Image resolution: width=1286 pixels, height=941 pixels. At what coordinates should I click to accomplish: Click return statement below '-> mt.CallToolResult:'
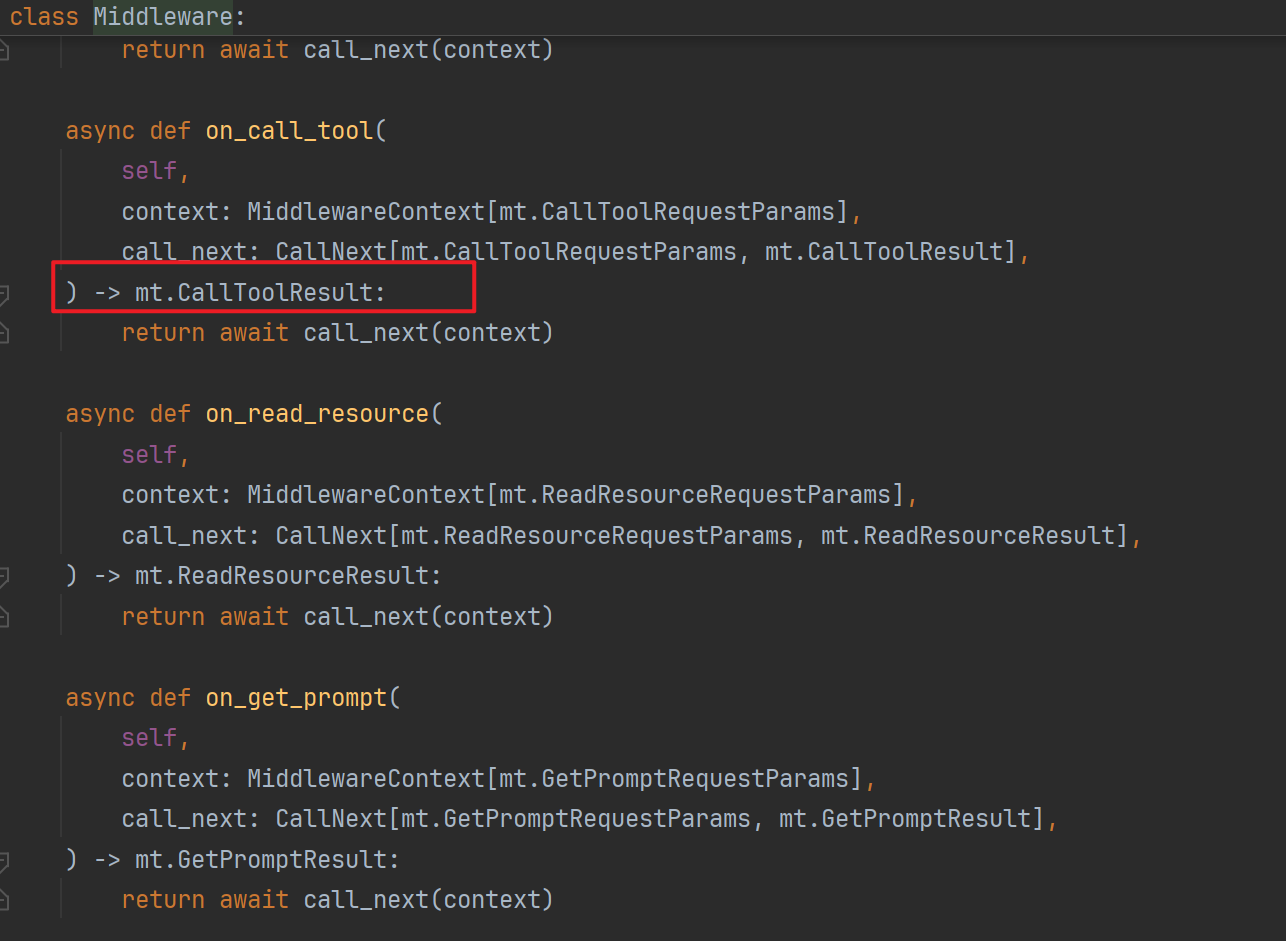(337, 333)
